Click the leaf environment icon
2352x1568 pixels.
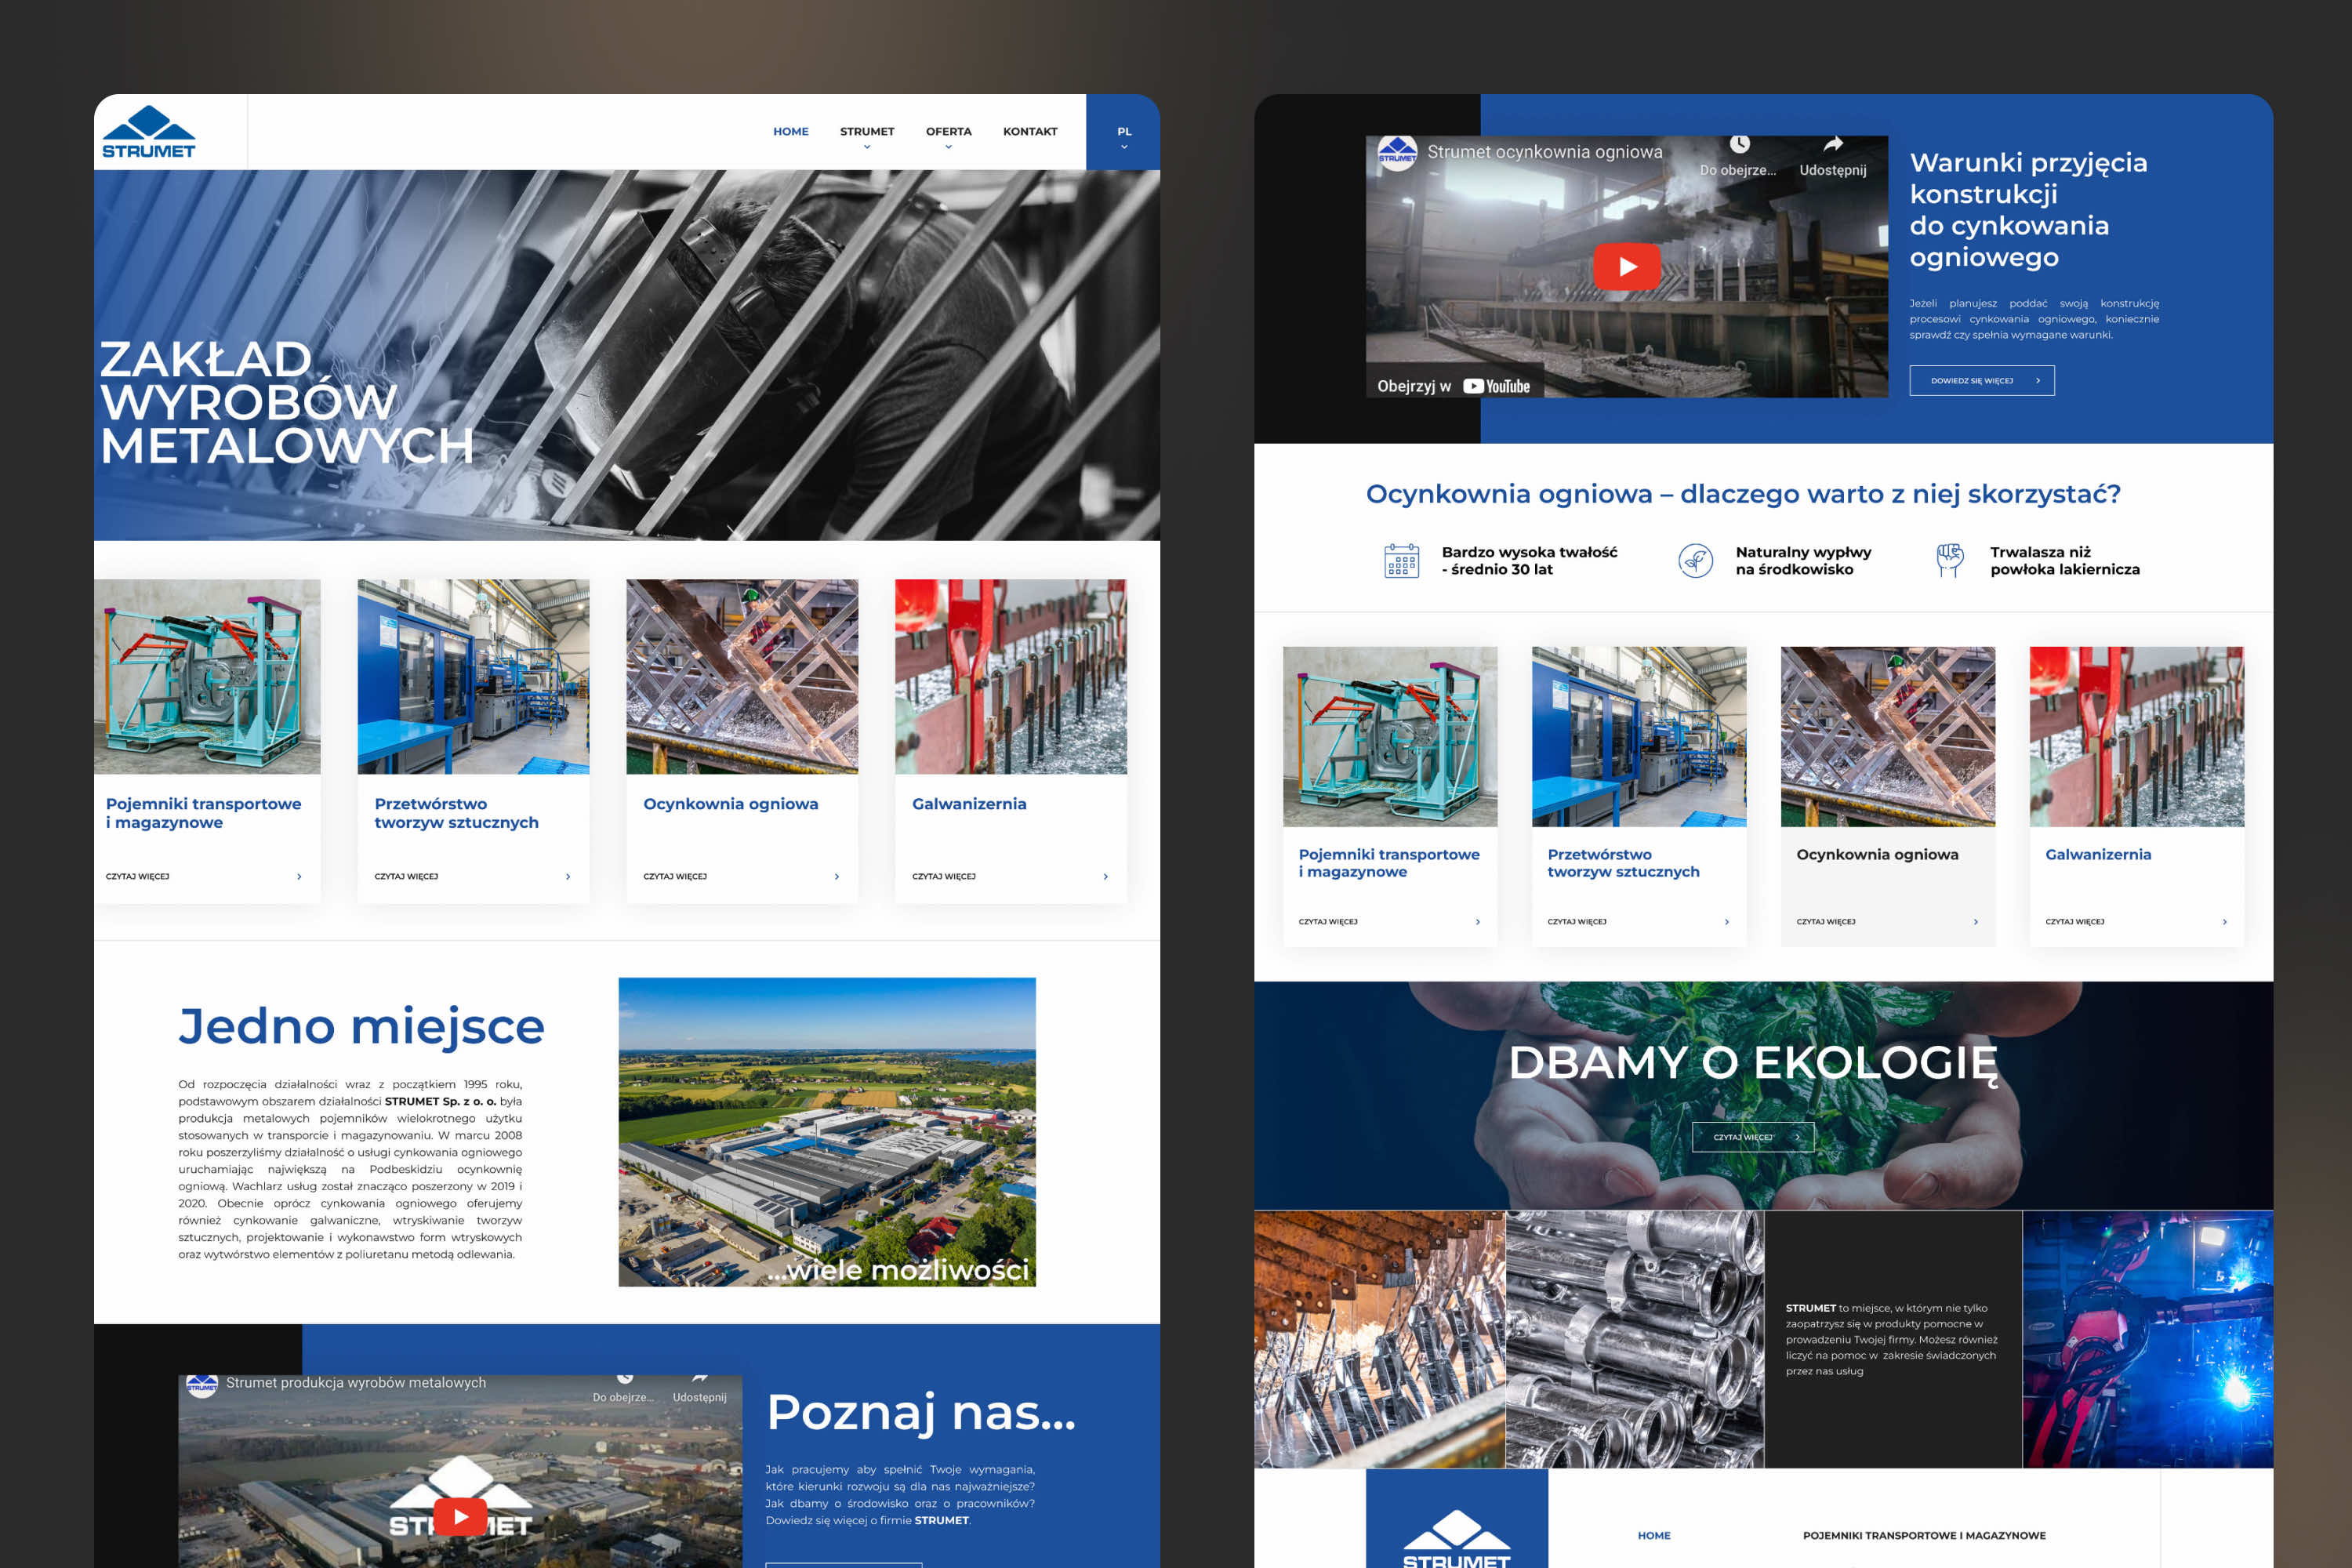pos(1695,561)
